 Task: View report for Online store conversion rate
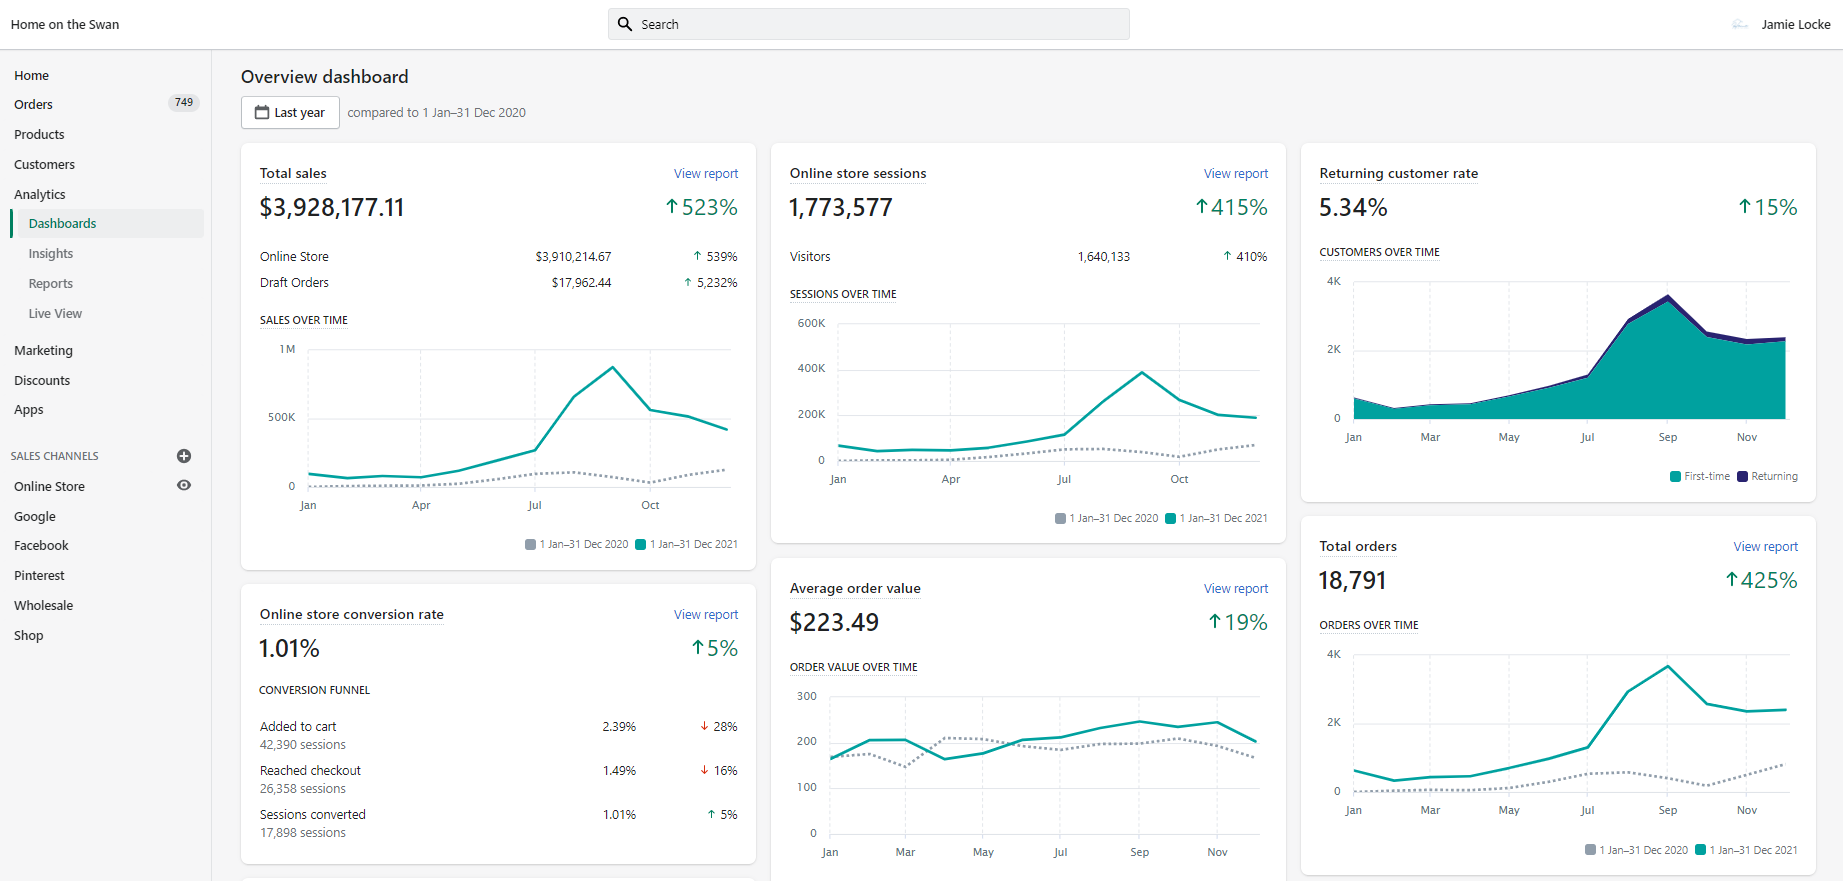[706, 614]
